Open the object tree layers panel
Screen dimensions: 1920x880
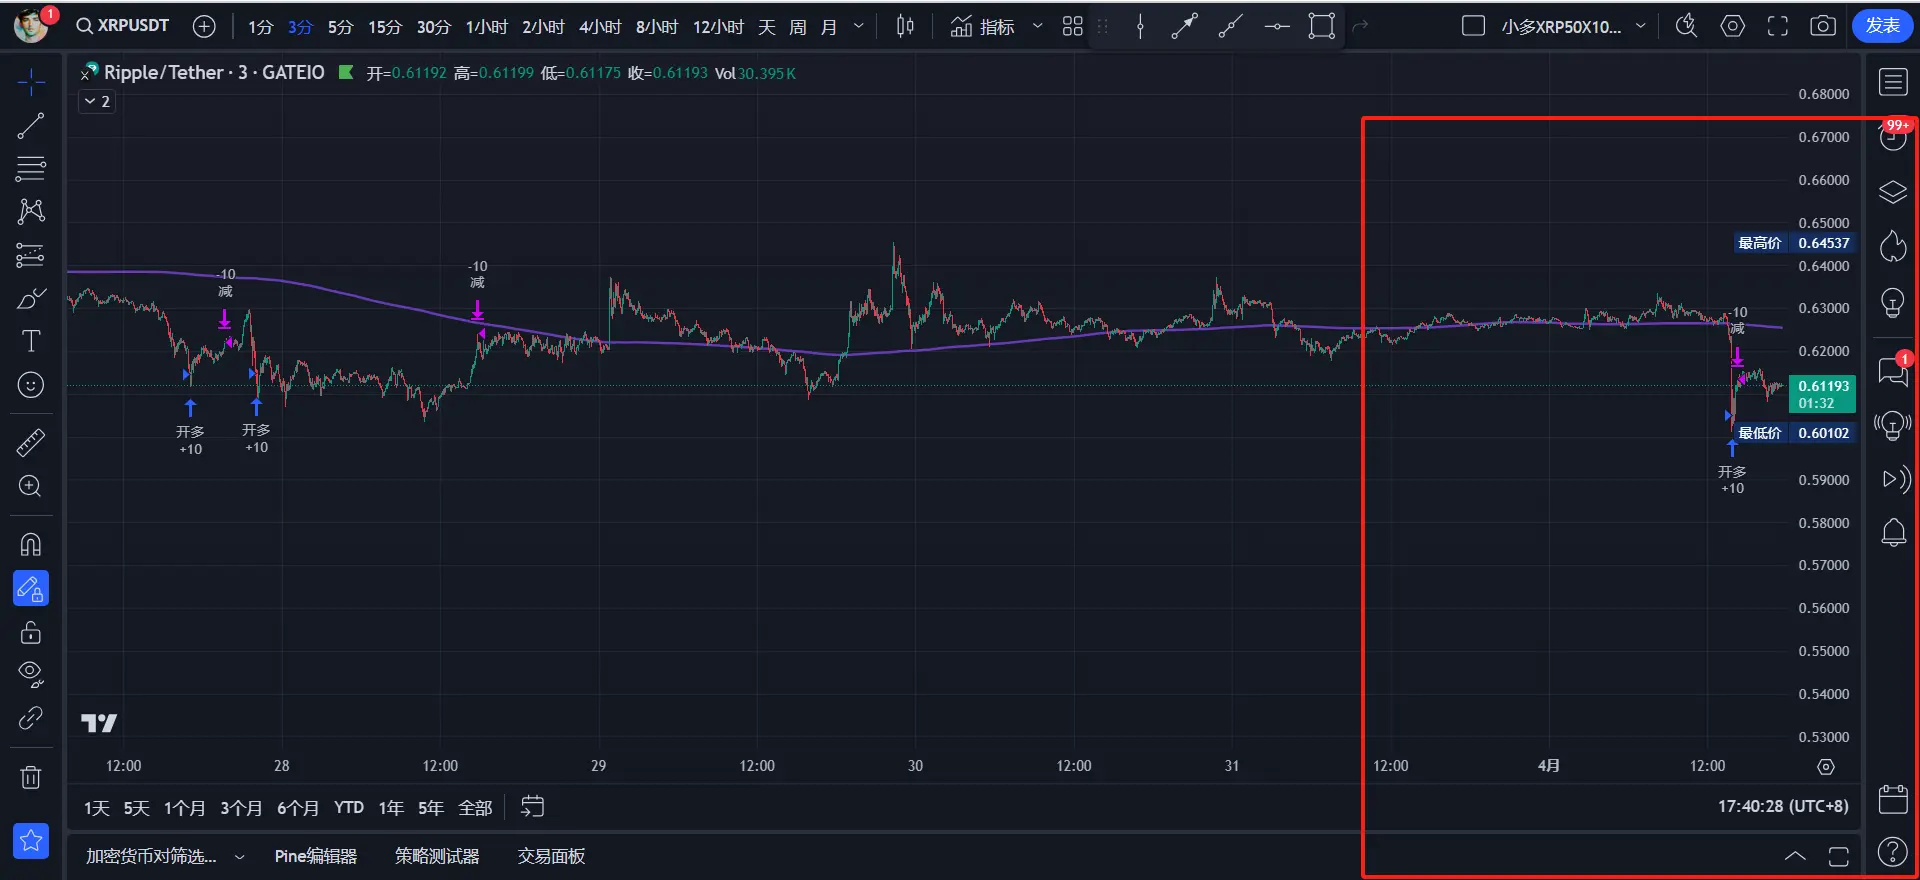(1893, 192)
